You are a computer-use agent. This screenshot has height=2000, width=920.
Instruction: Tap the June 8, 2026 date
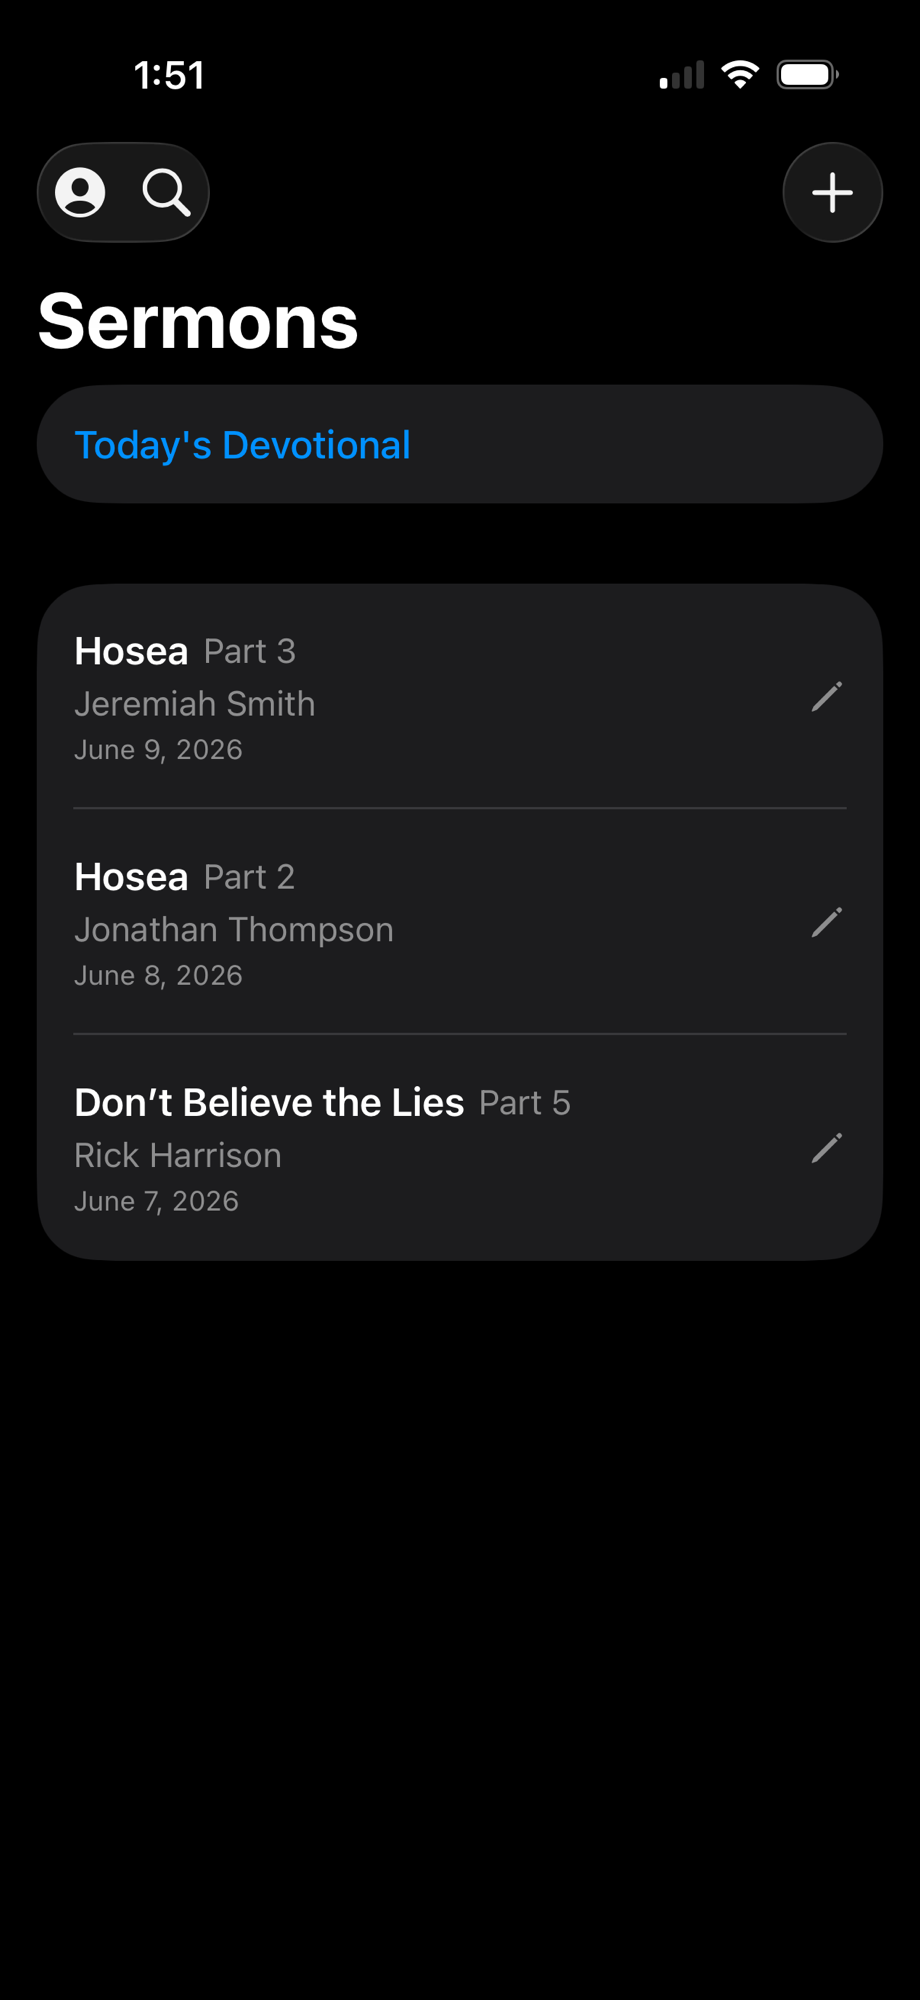click(x=158, y=976)
